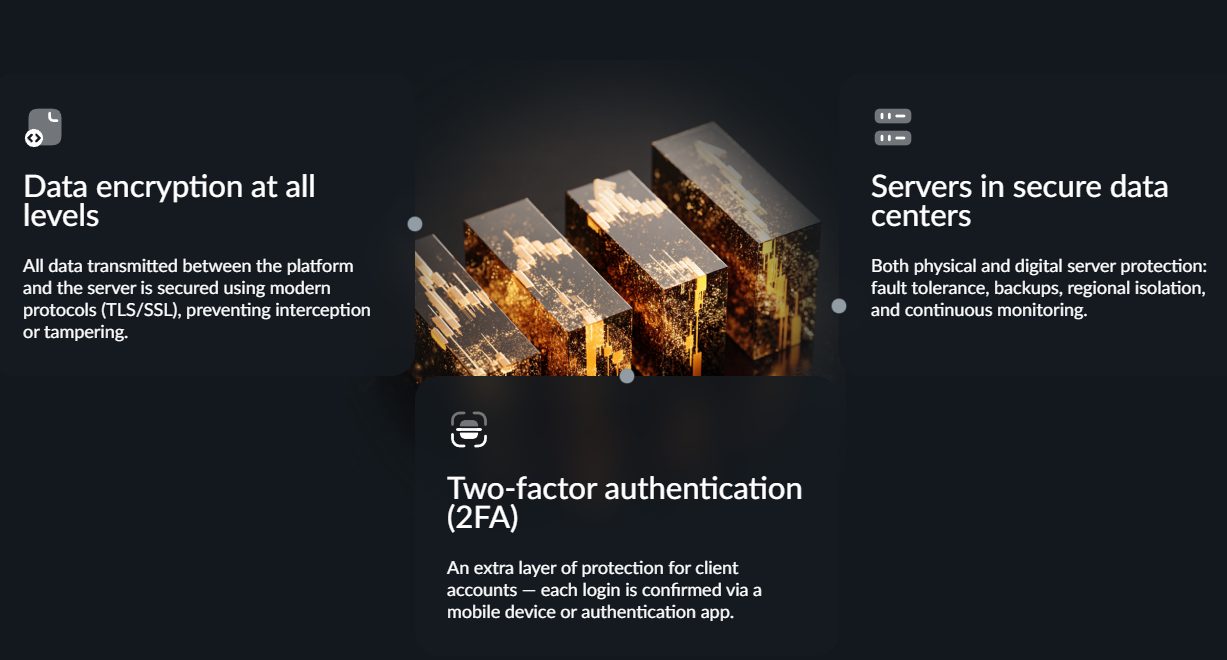This screenshot has height=660, width=1227.
Task: Click 'preventing interception or tampering' text
Action: pyautogui.click(x=197, y=321)
